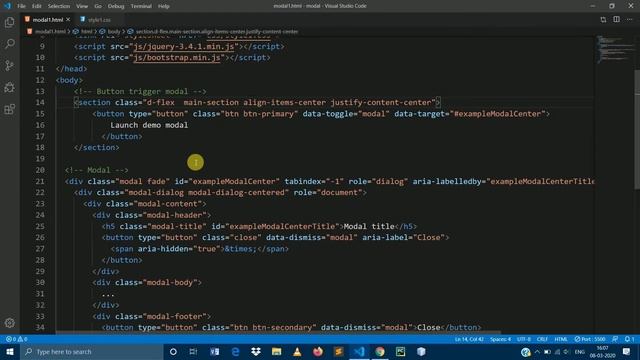Click the taskbar search box
Image resolution: width=640 pixels, height=360 pixels.
pos(92,351)
